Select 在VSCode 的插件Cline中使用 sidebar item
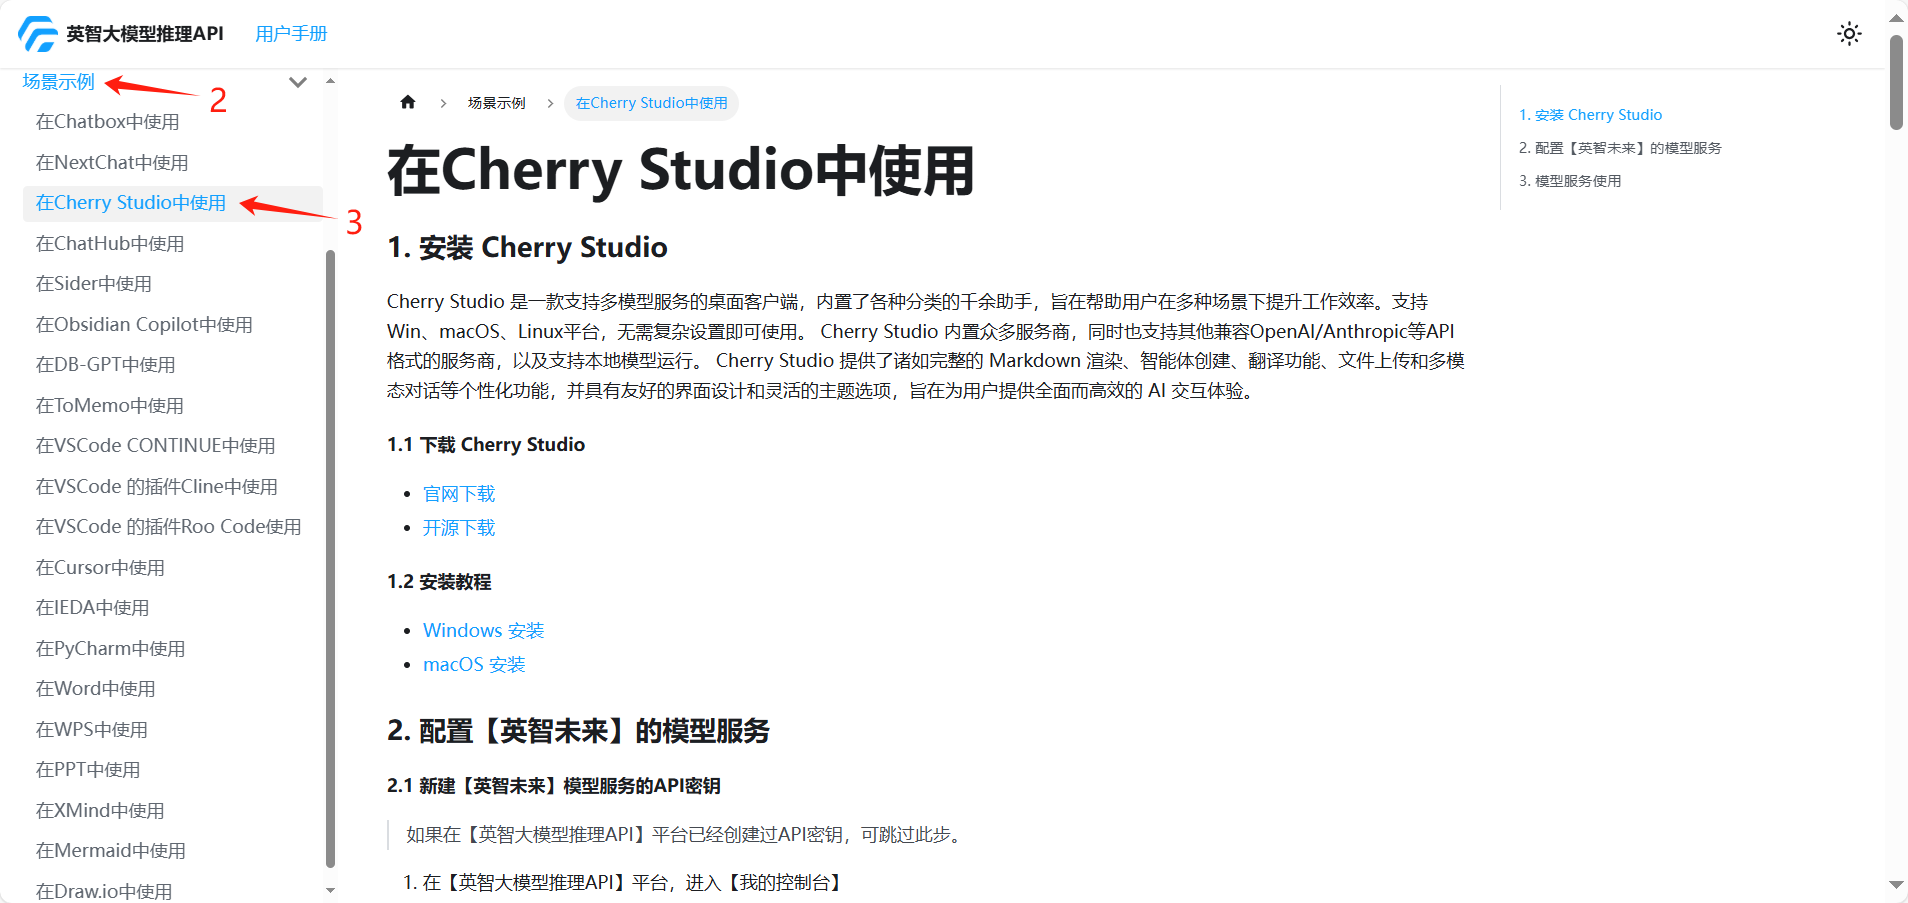The height and width of the screenshot is (903, 1908). pos(157,486)
